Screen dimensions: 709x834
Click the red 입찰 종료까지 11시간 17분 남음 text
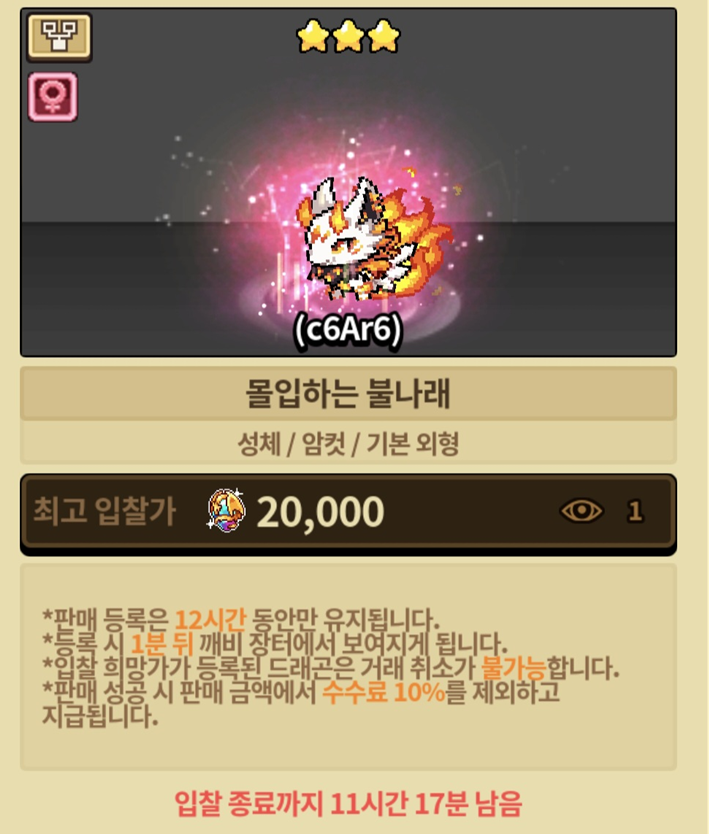click(348, 803)
